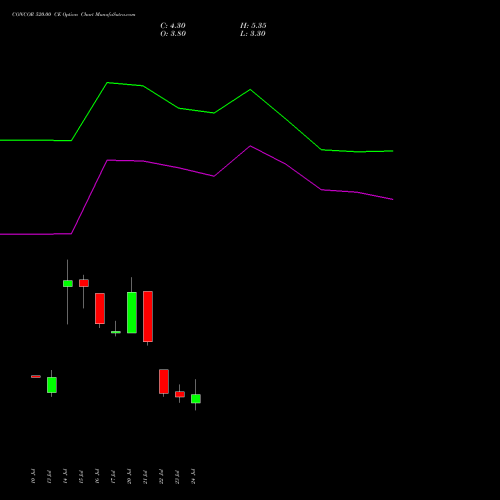Image resolution: width=500 pixels, height=500 pixels.
Task: Click the 17 Jul date axis label
Action: [x=113, y=476]
